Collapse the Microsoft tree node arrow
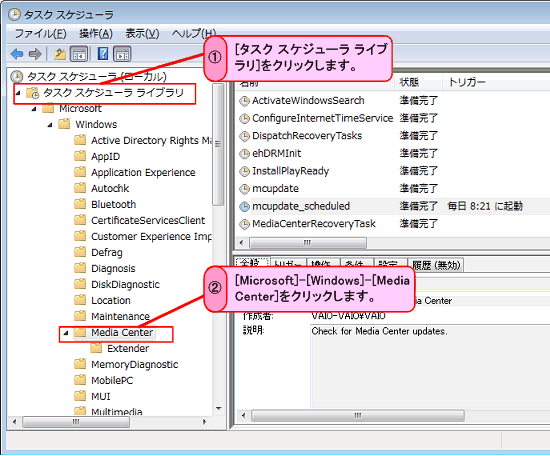Image resolution: width=550 pixels, height=456 pixels. click(34, 109)
